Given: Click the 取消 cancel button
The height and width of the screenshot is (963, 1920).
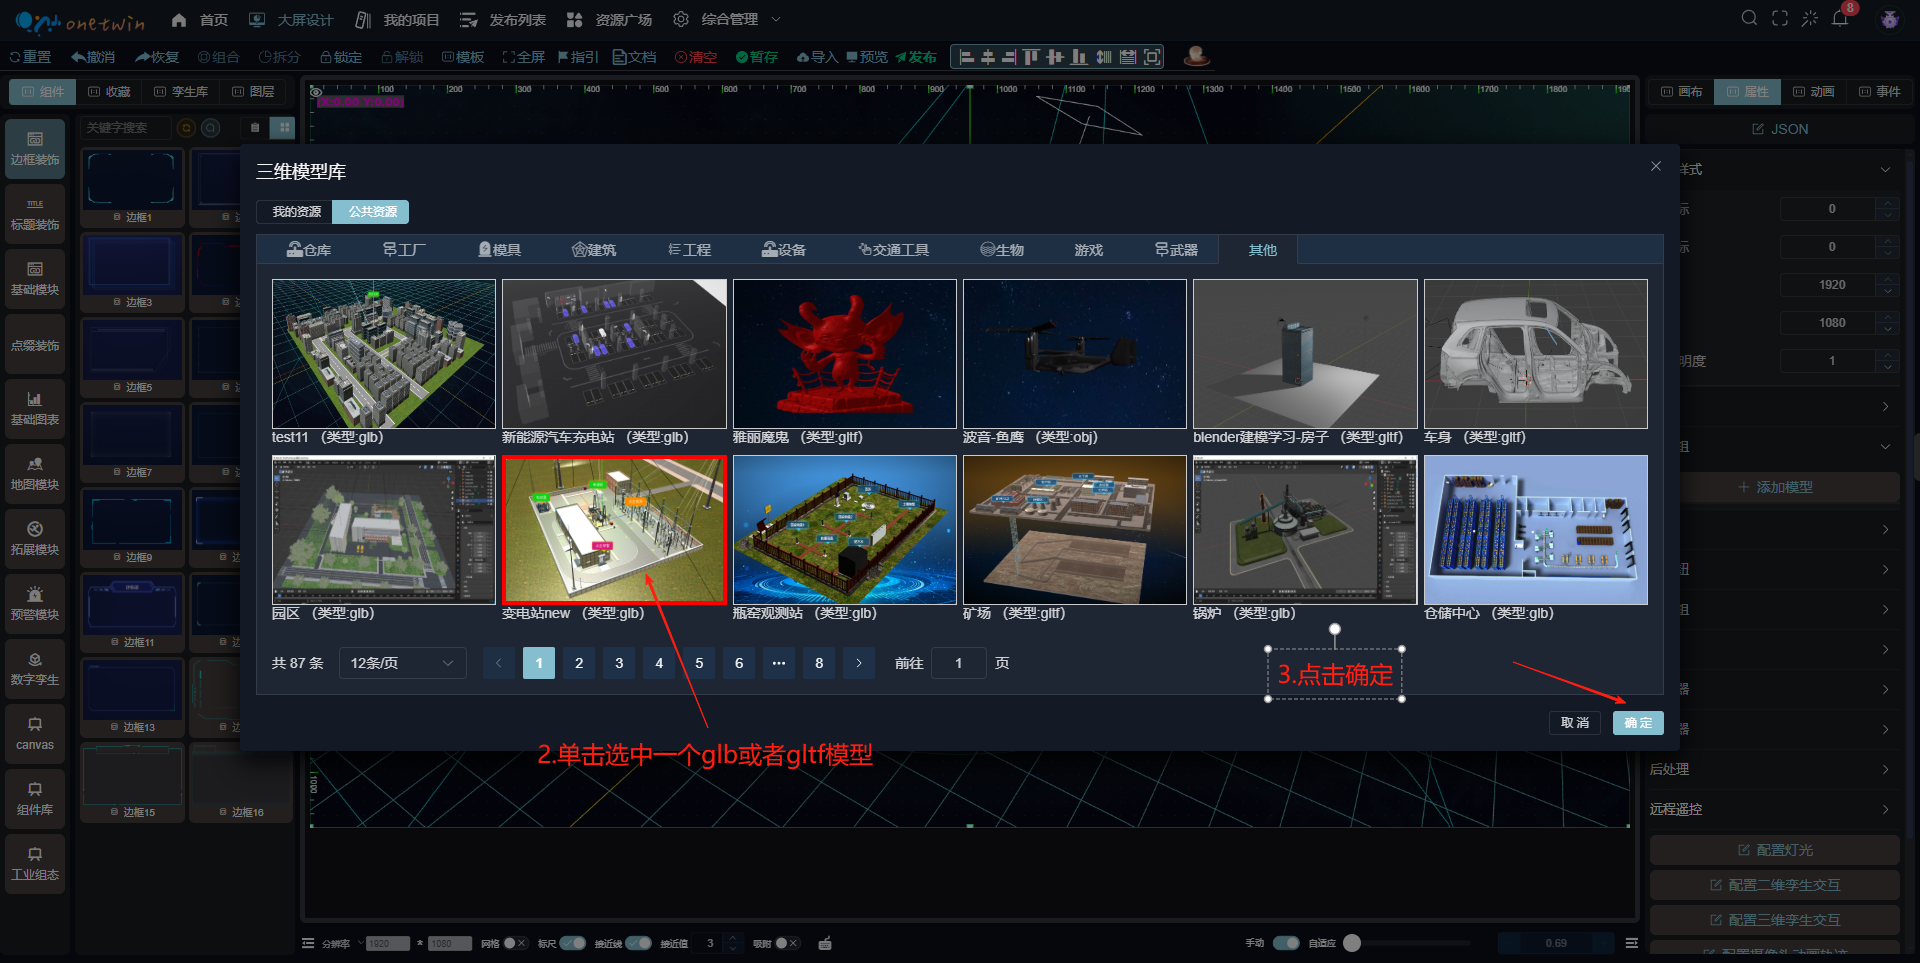Looking at the screenshot, I should [1575, 723].
